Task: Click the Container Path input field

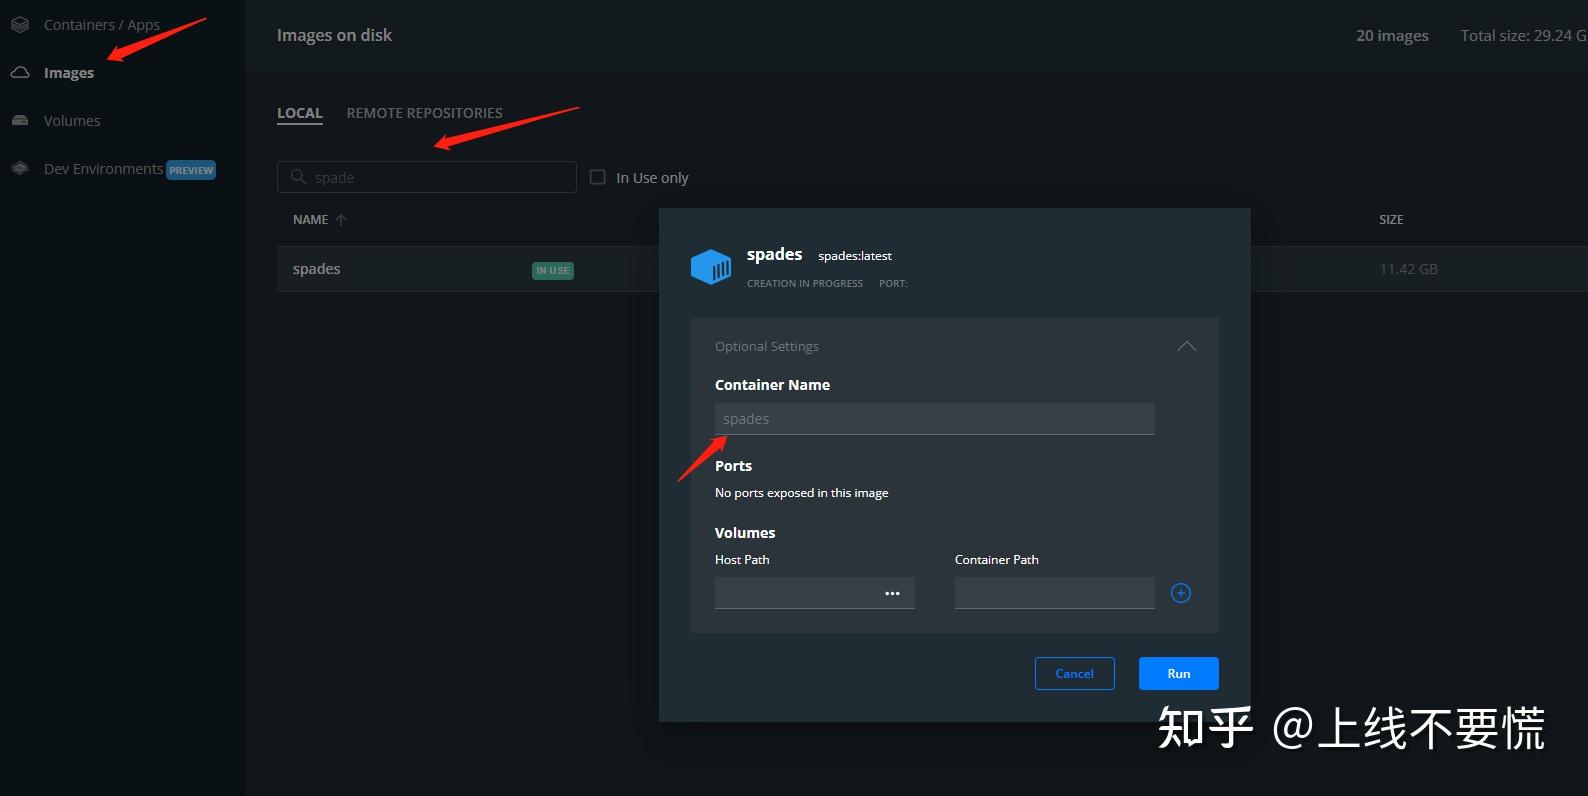Action: 1055,593
